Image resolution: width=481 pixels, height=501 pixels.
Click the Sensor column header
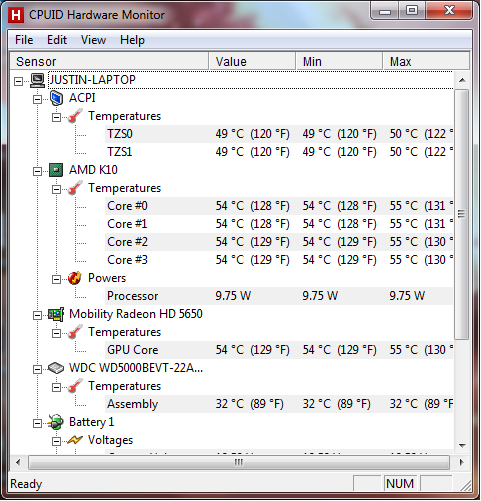tap(109, 61)
